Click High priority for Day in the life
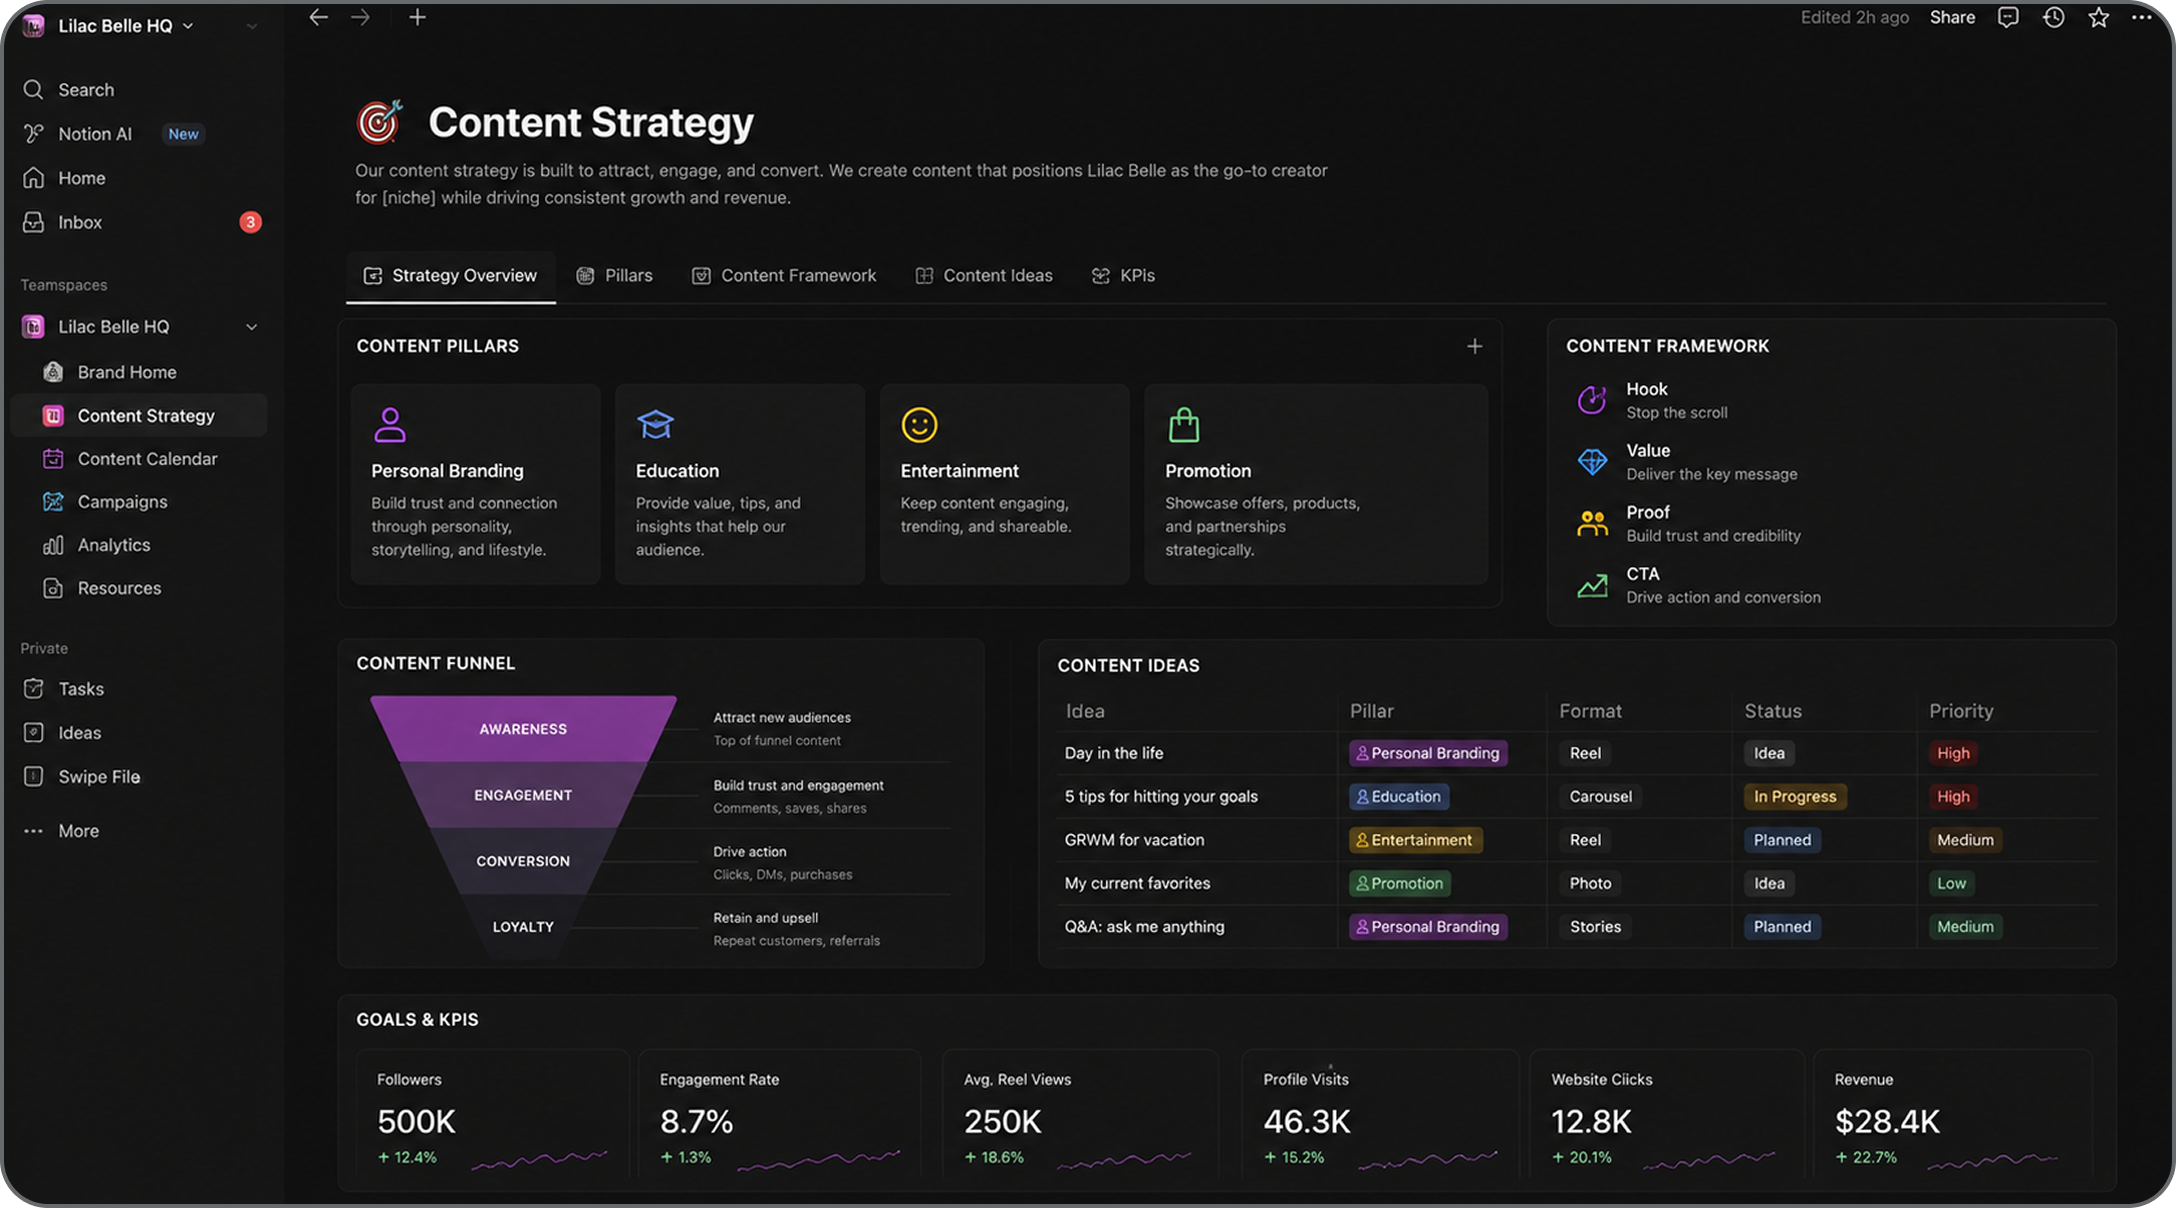Image resolution: width=2176 pixels, height=1208 pixels. pyautogui.click(x=1953, y=753)
